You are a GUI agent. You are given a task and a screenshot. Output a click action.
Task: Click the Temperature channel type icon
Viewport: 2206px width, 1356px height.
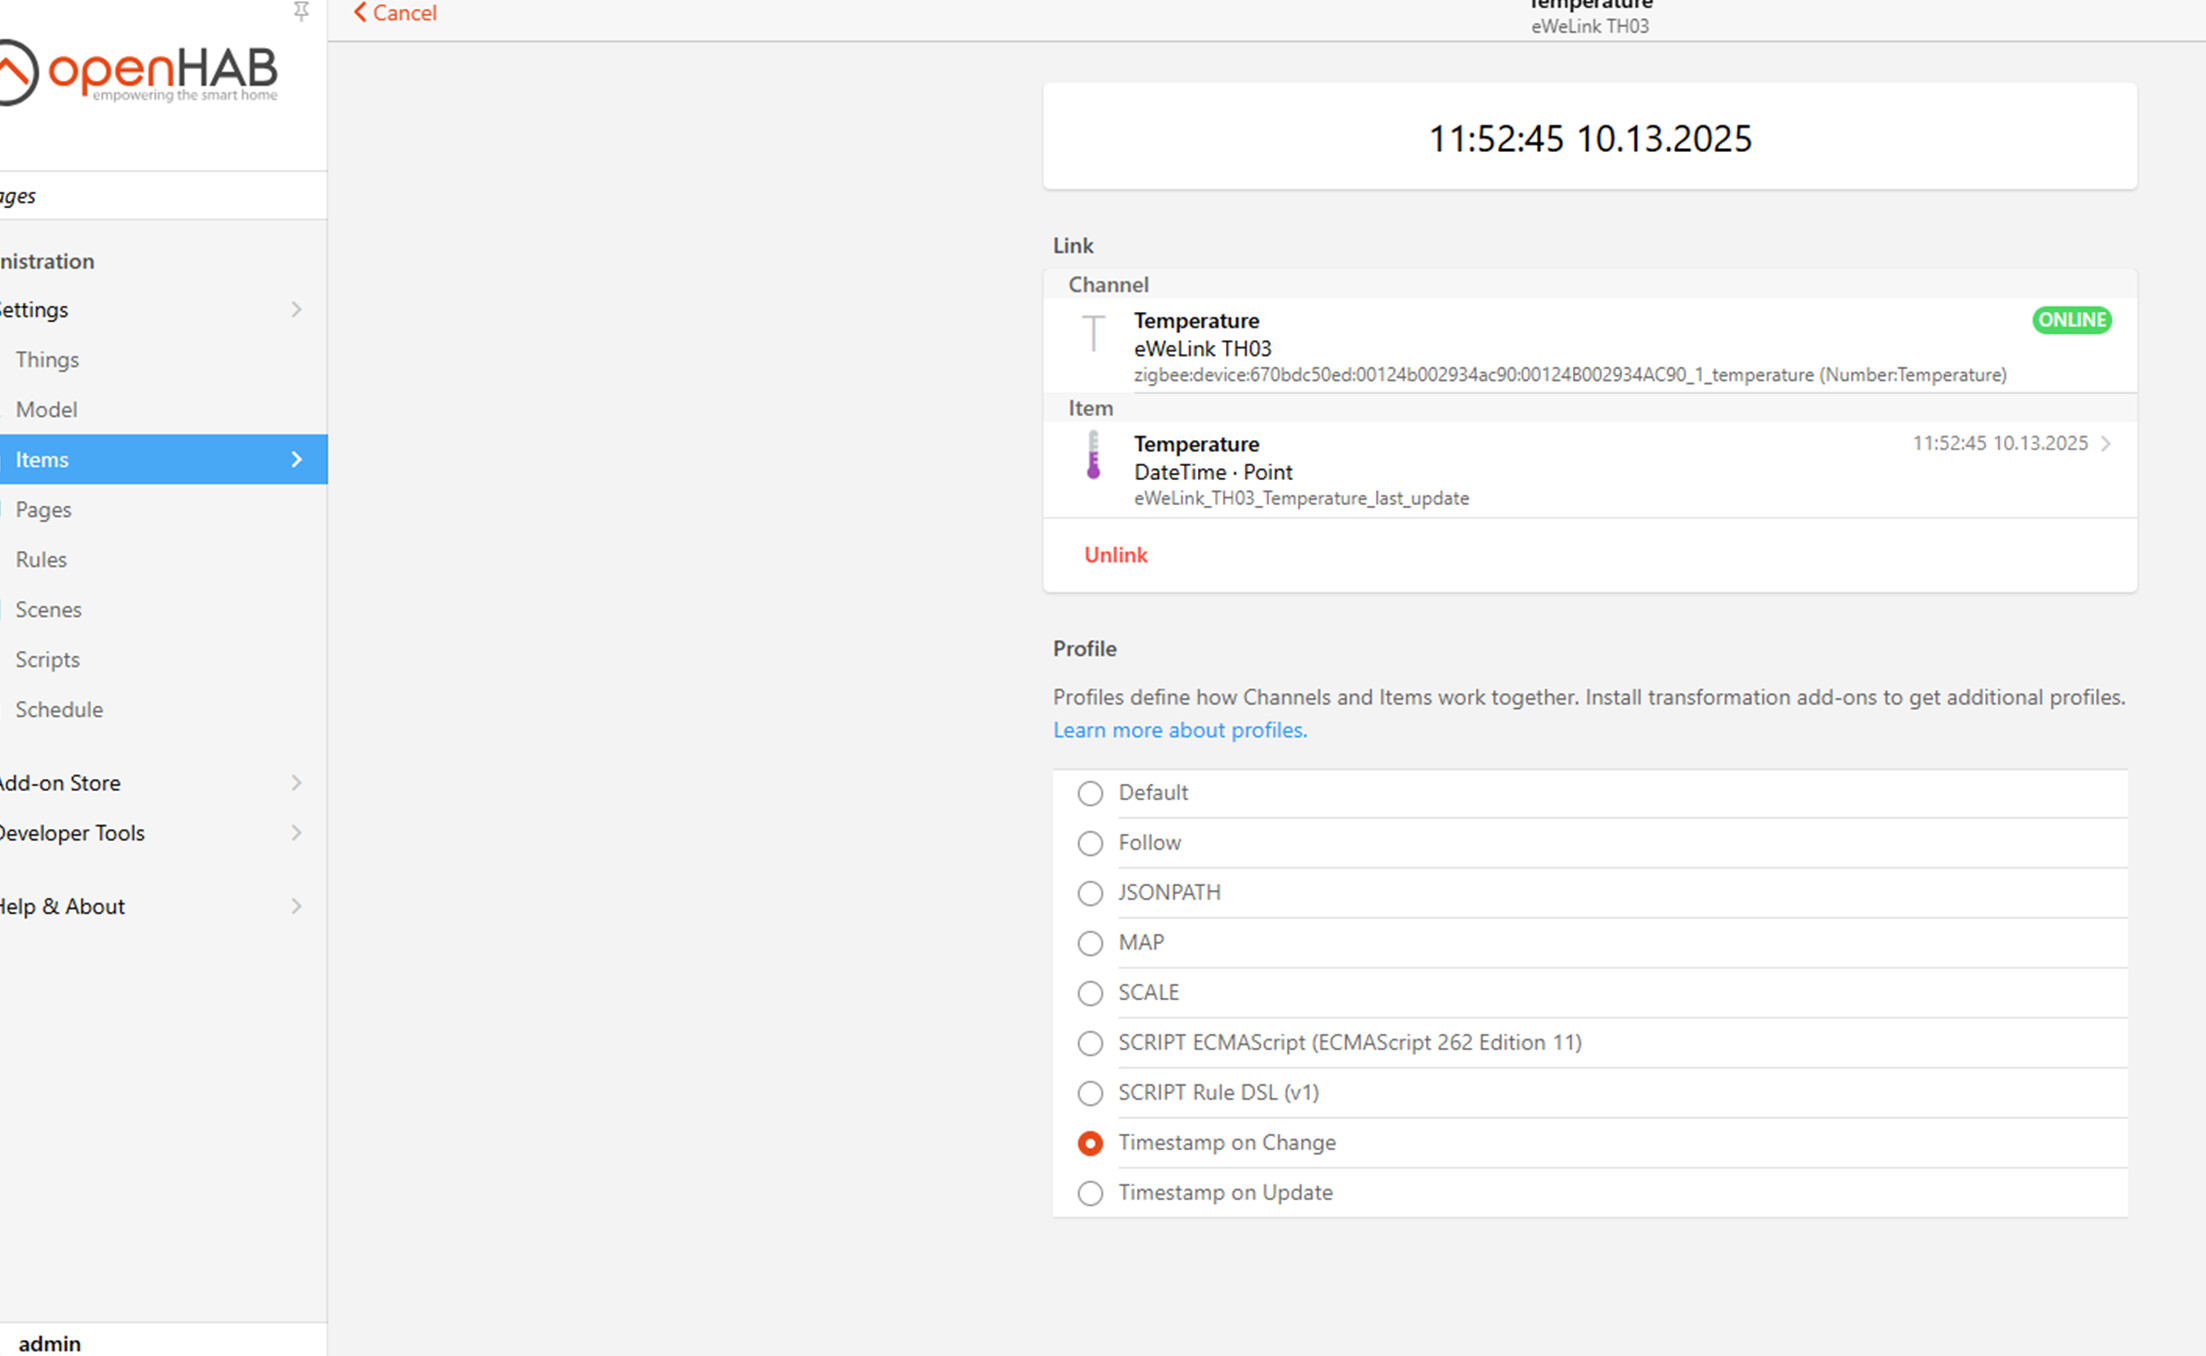(1093, 334)
